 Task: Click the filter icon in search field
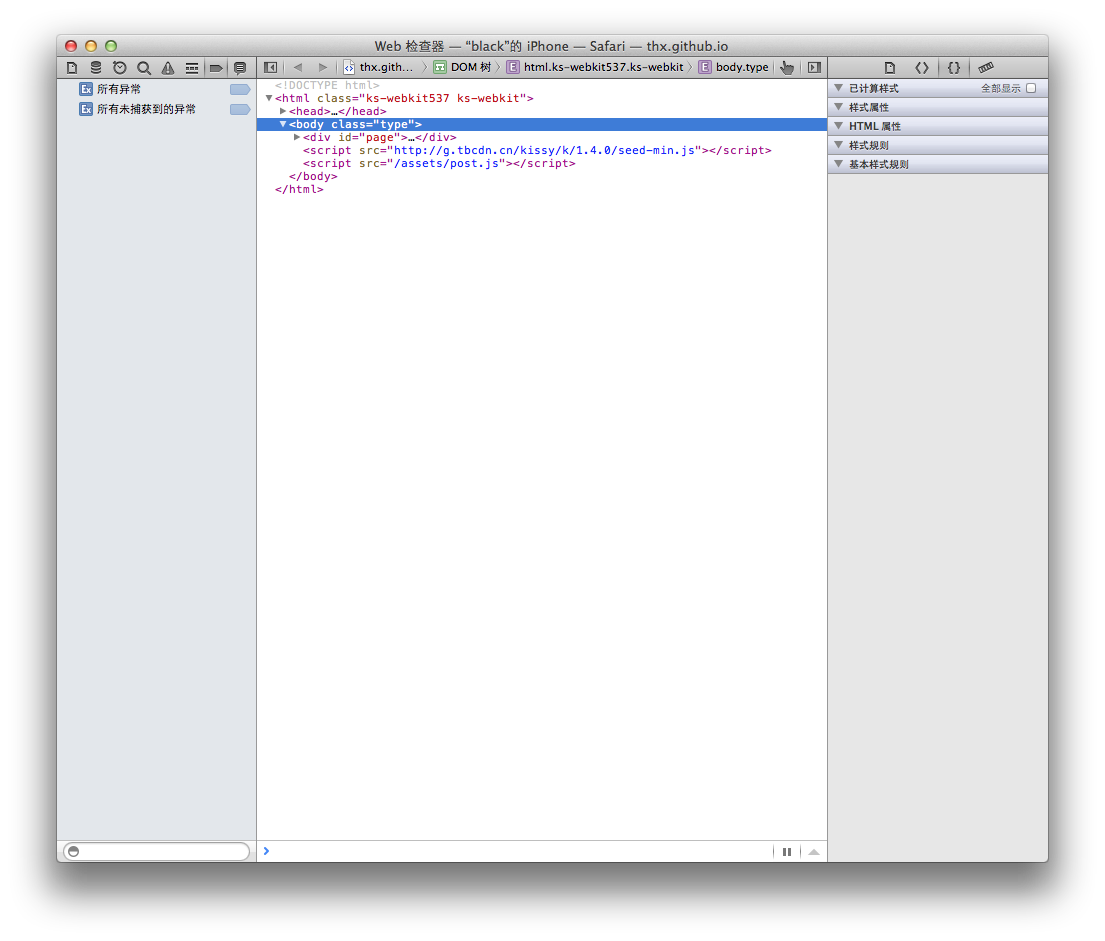[x=73, y=851]
